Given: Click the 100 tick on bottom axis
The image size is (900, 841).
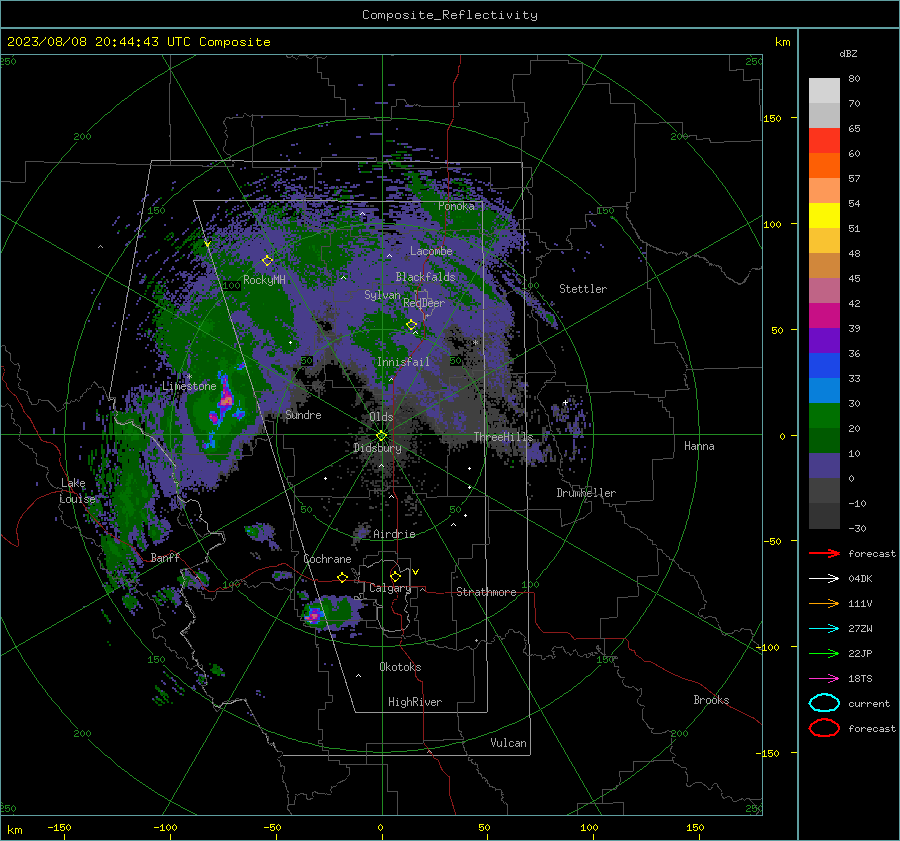Looking at the screenshot, I should 589,827.
